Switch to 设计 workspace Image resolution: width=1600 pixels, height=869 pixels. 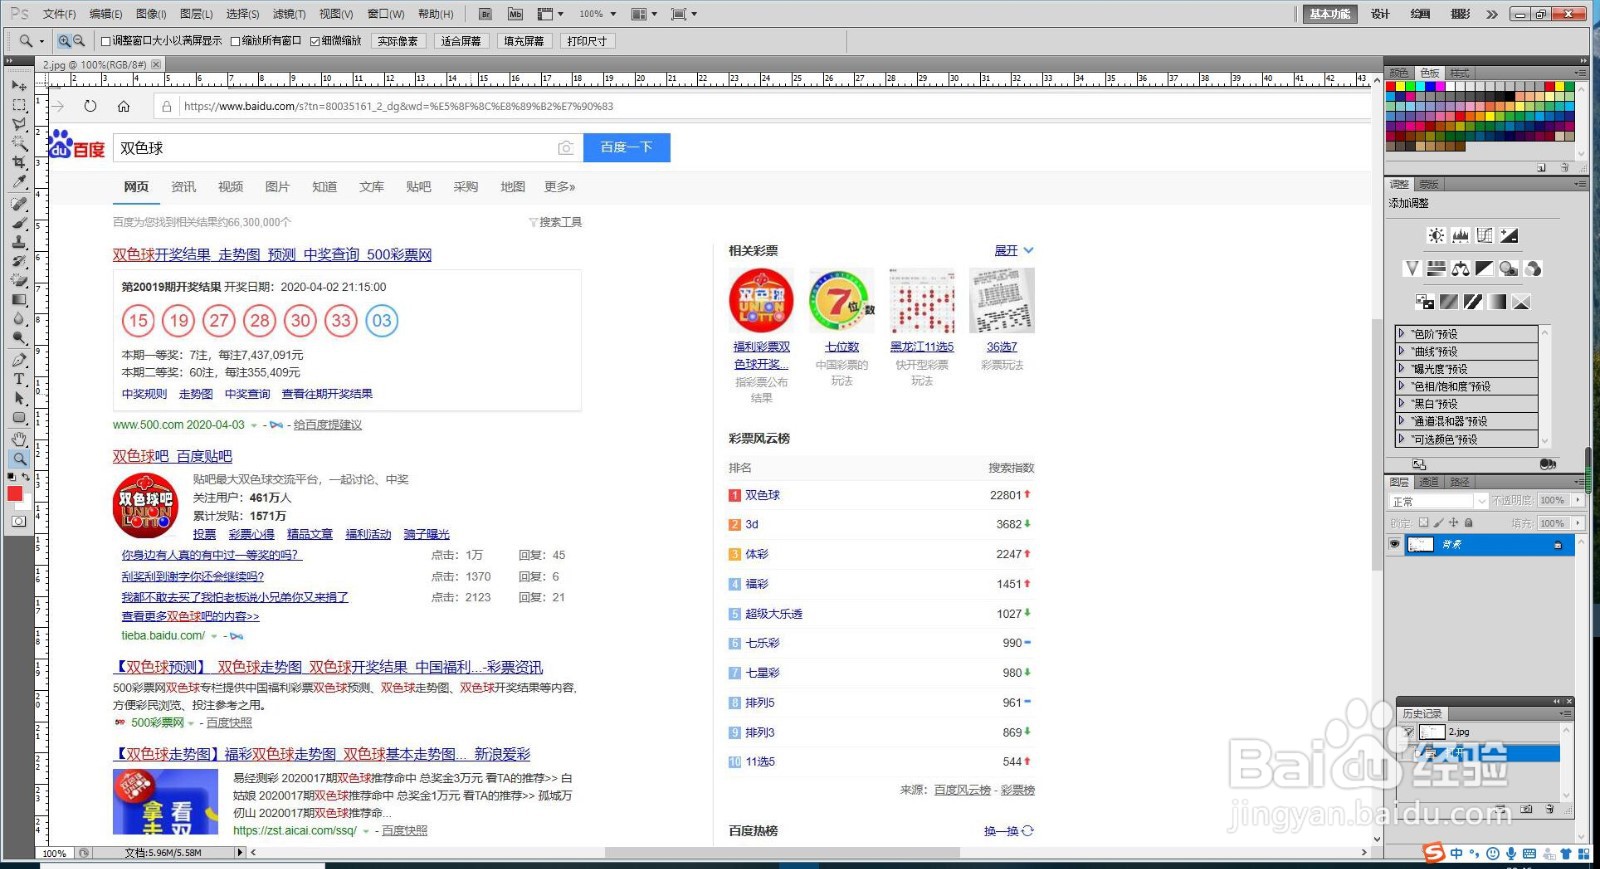[x=1381, y=14]
